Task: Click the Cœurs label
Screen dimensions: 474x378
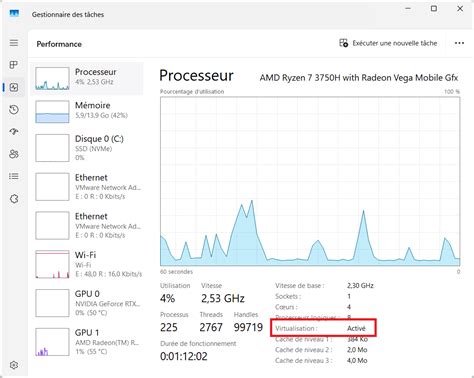Action: pos(286,307)
